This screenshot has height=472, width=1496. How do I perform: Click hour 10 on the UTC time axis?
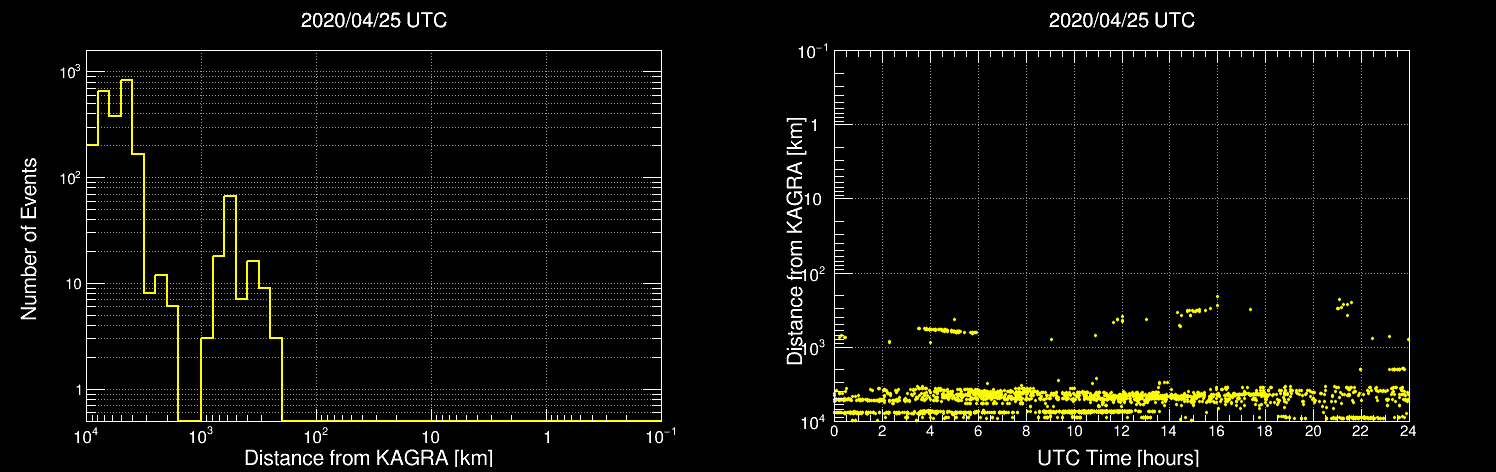pos(1074,432)
